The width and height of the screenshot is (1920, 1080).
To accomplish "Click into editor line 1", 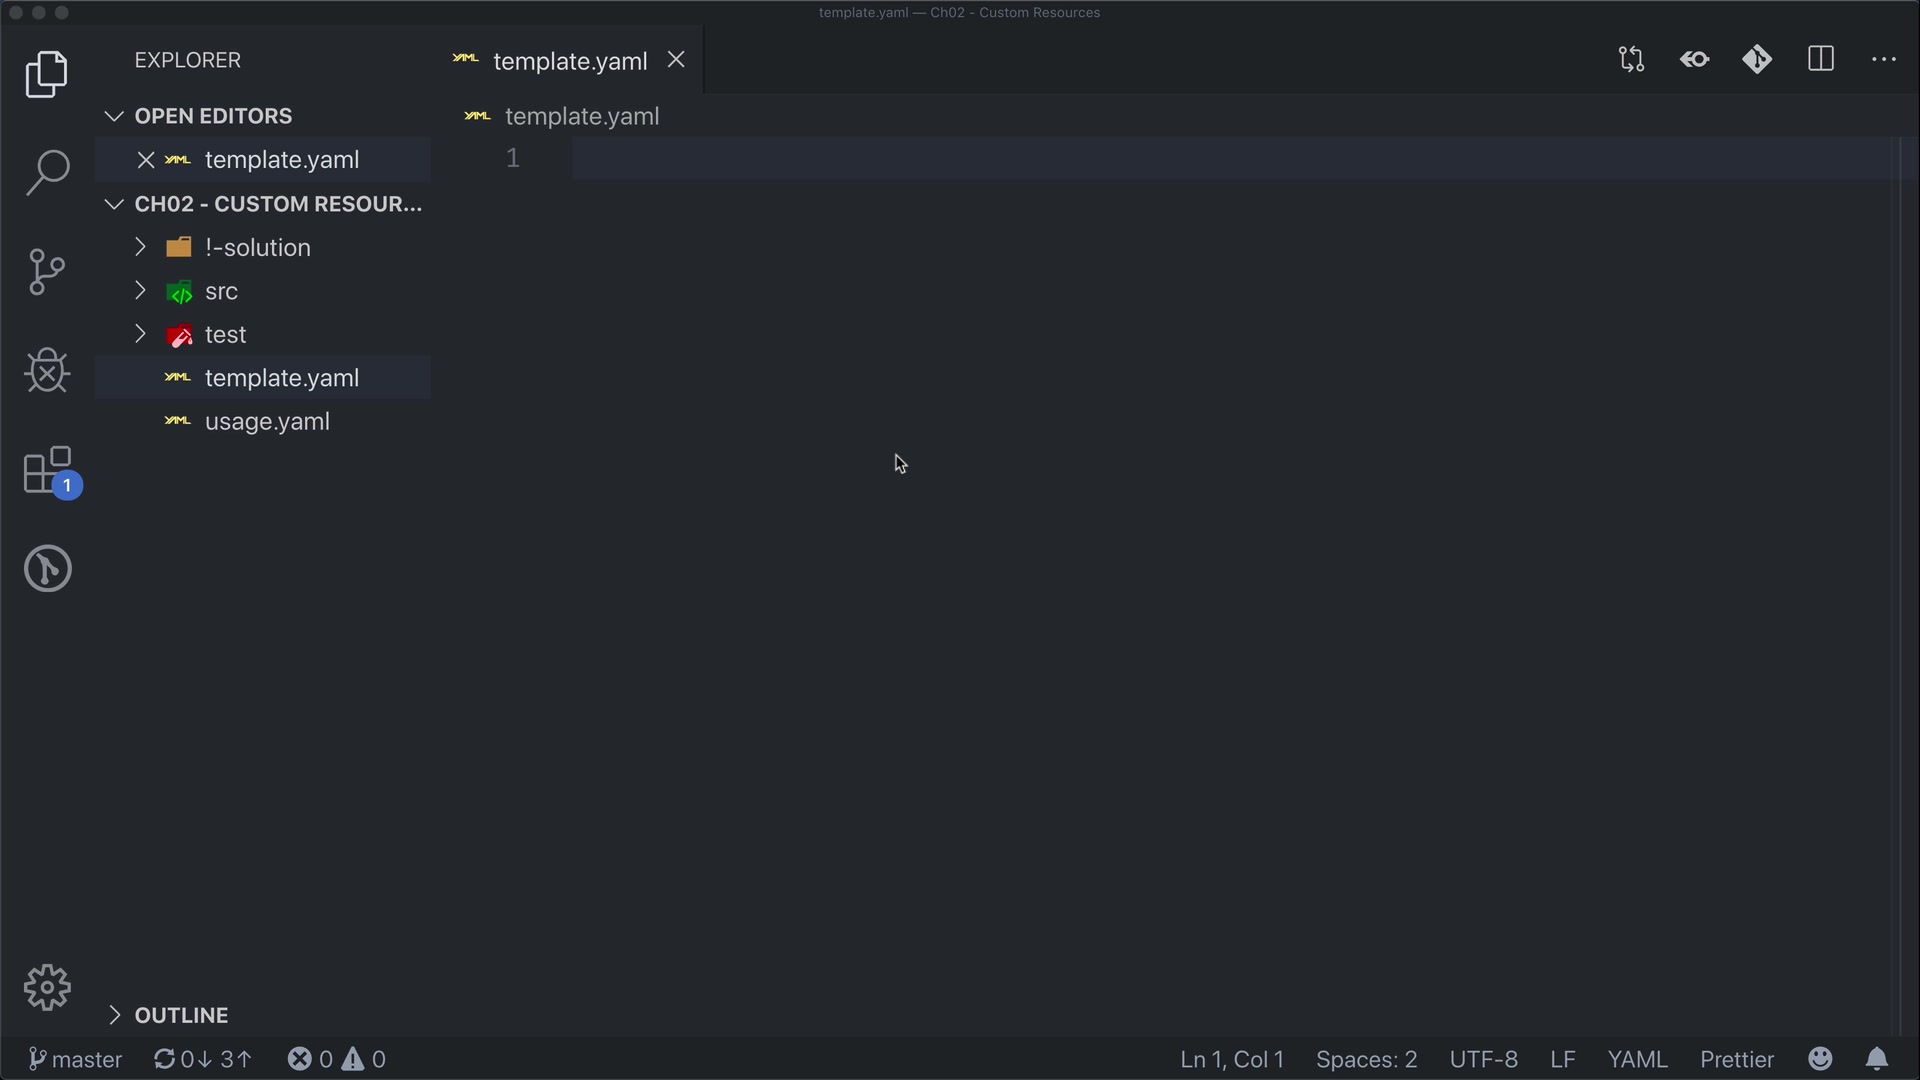I will coord(1000,159).
